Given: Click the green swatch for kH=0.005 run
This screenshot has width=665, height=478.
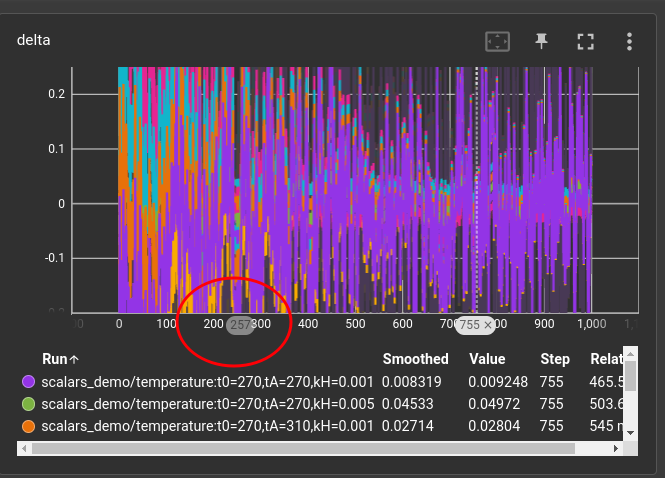Looking at the screenshot, I should tap(28, 404).
